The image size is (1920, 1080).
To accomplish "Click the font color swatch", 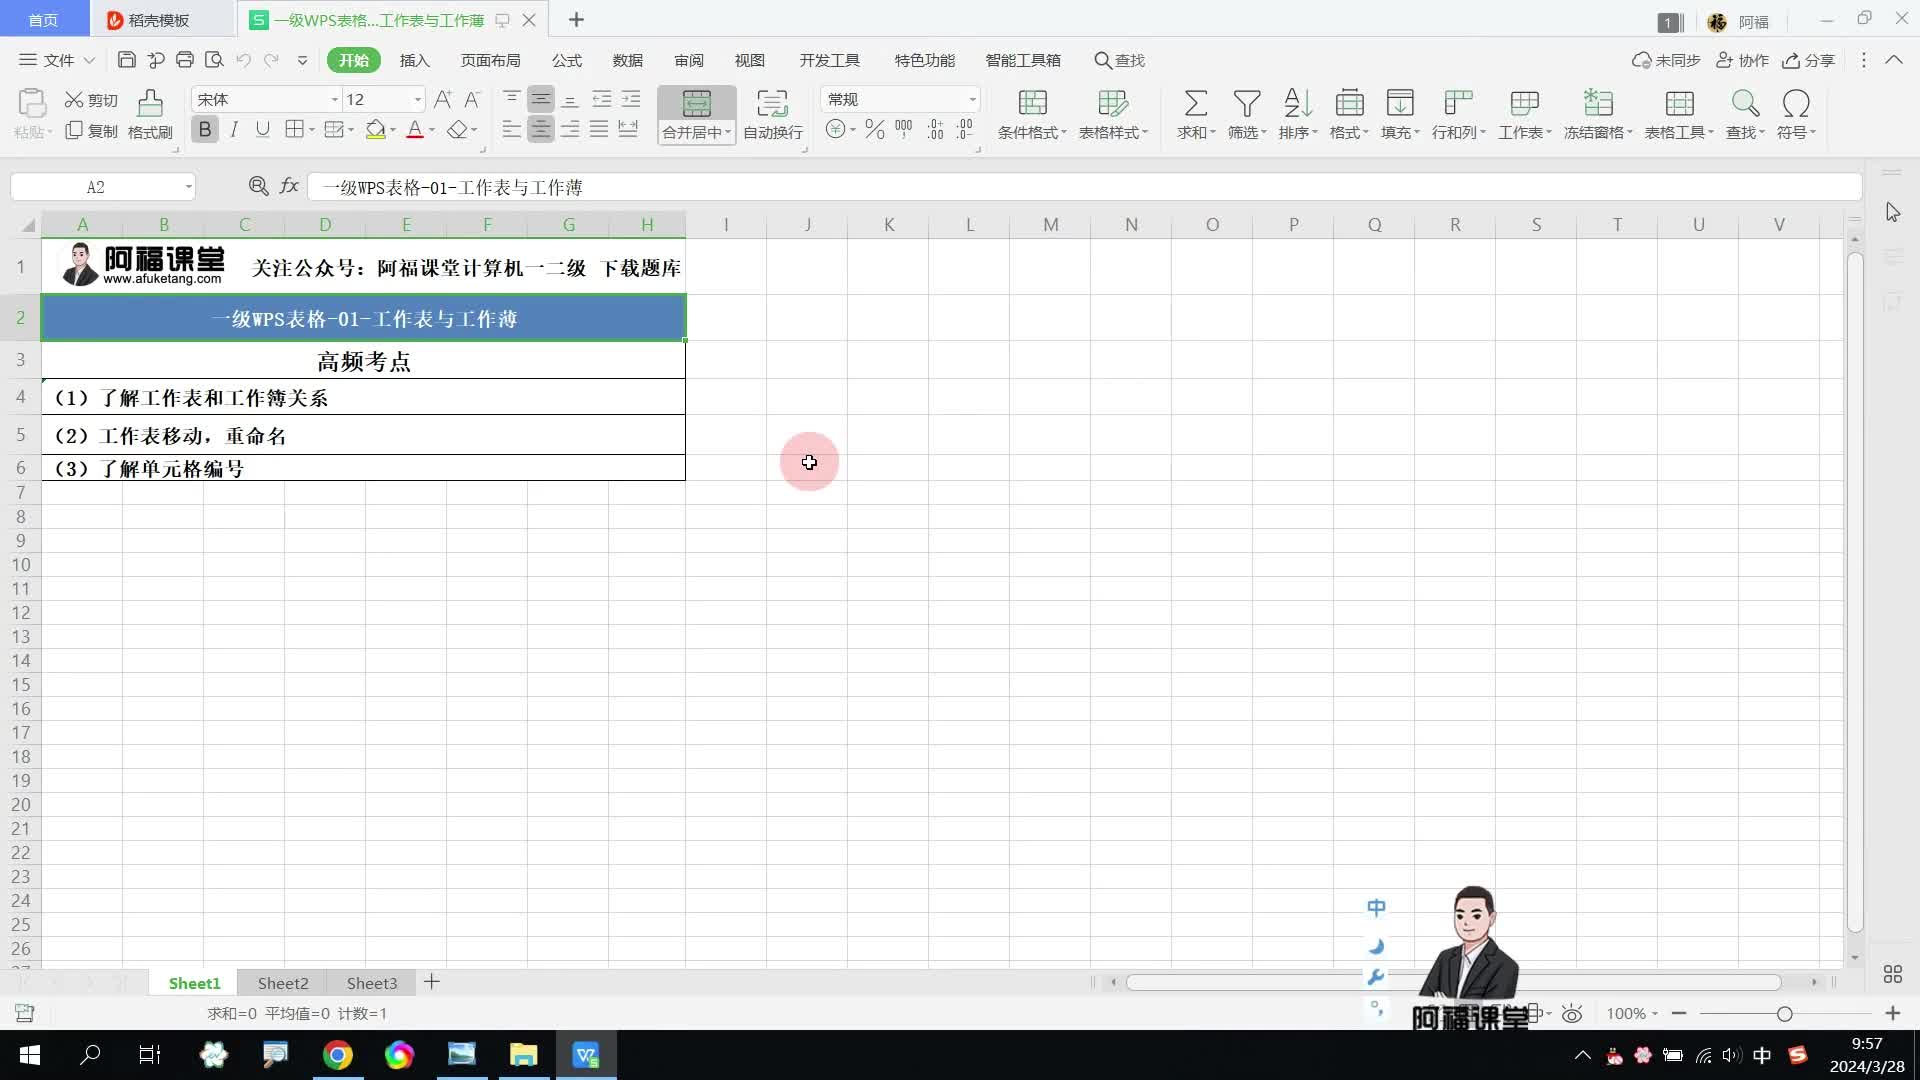I will click(415, 130).
